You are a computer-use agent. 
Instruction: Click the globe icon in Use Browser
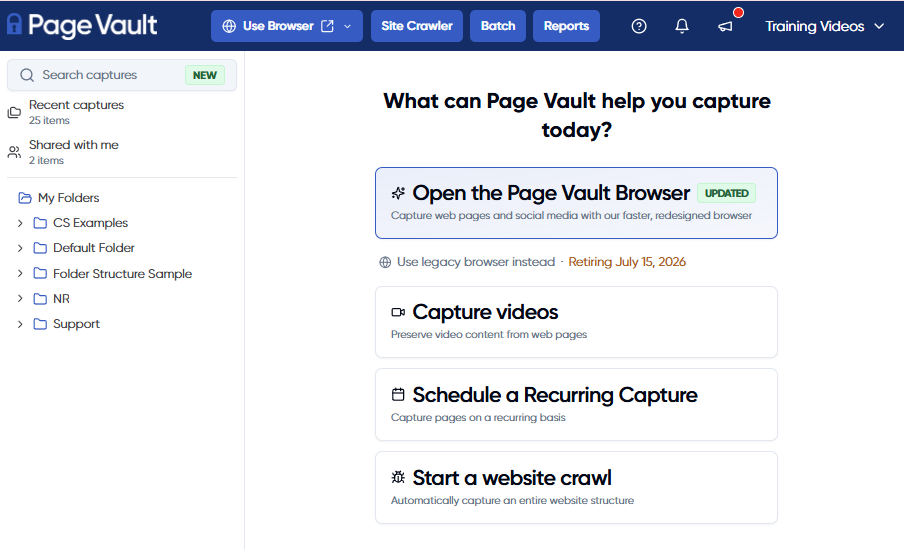coord(229,26)
